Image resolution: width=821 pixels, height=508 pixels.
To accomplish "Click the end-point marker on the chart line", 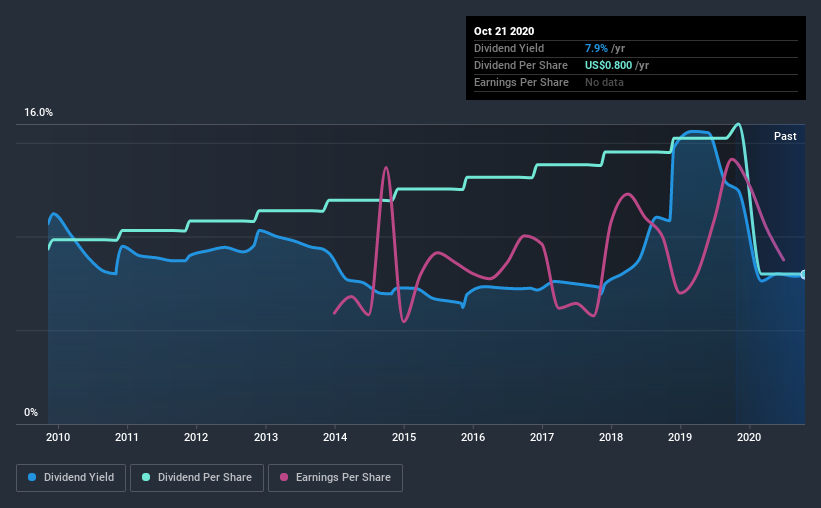I will tap(803, 274).
